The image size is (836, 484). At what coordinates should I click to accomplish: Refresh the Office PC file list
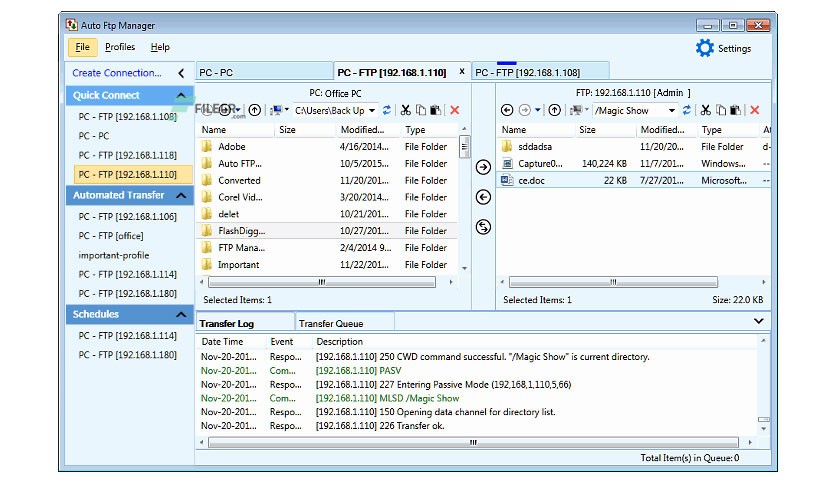click(387, 110)
